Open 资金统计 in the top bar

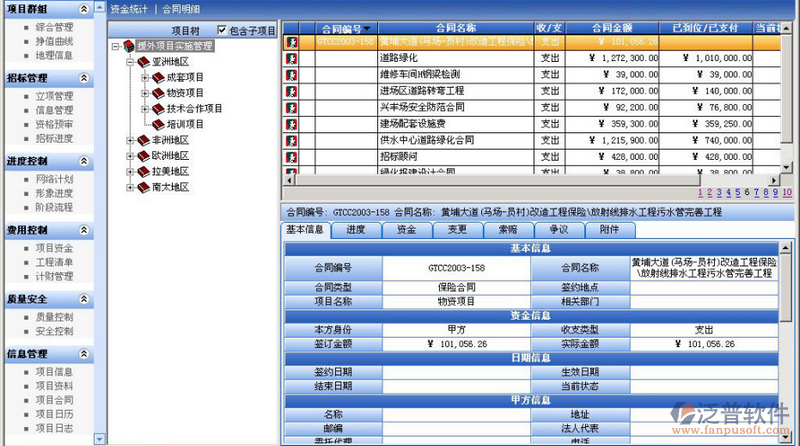(129, 9)
